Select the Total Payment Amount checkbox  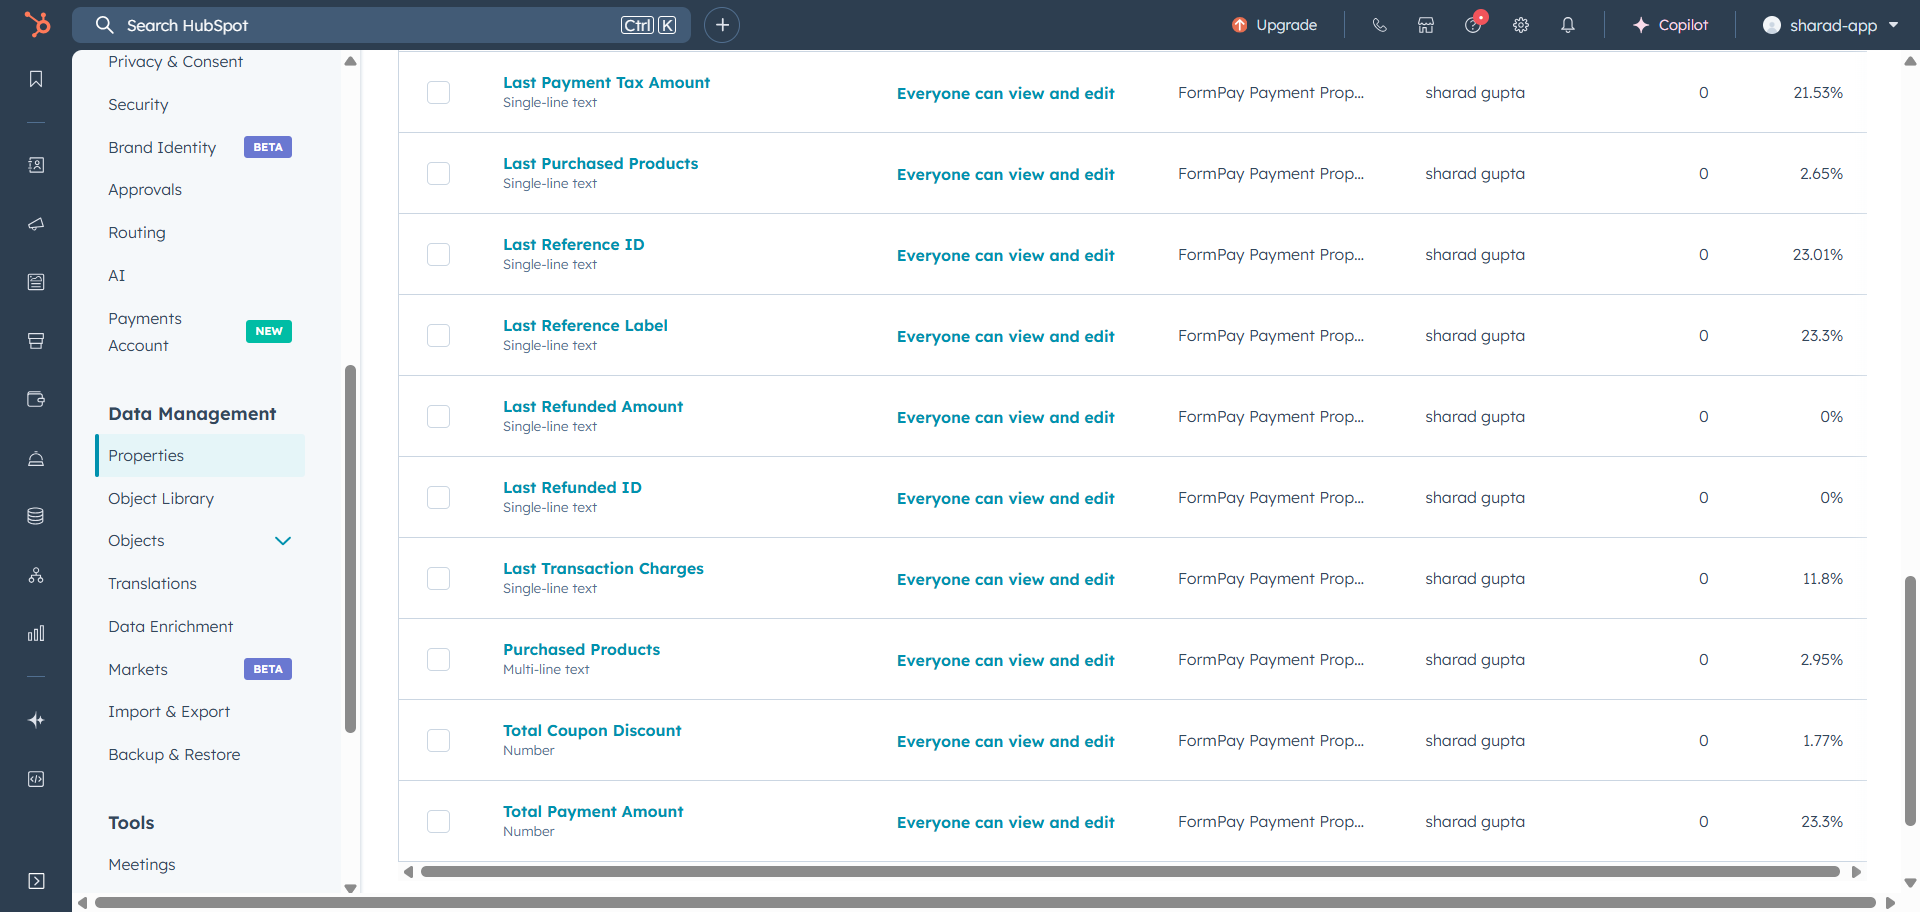click(438, 821)
